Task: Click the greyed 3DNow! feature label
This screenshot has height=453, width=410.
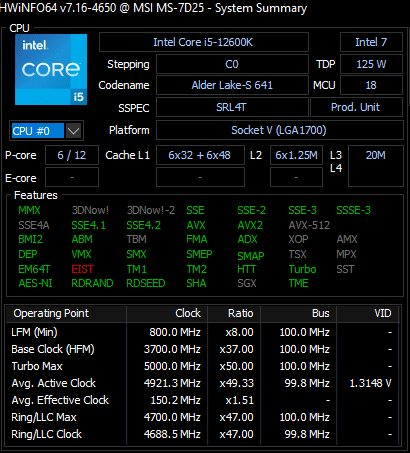Action: (90, 210)
